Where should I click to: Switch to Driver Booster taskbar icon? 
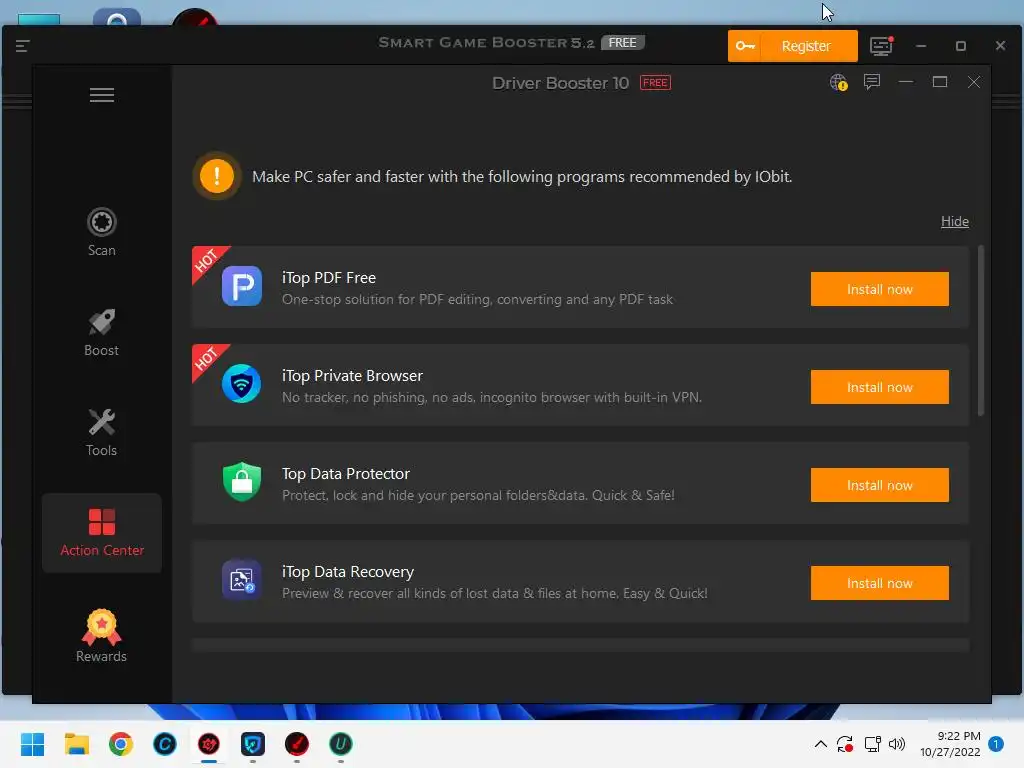pos(209,744)
